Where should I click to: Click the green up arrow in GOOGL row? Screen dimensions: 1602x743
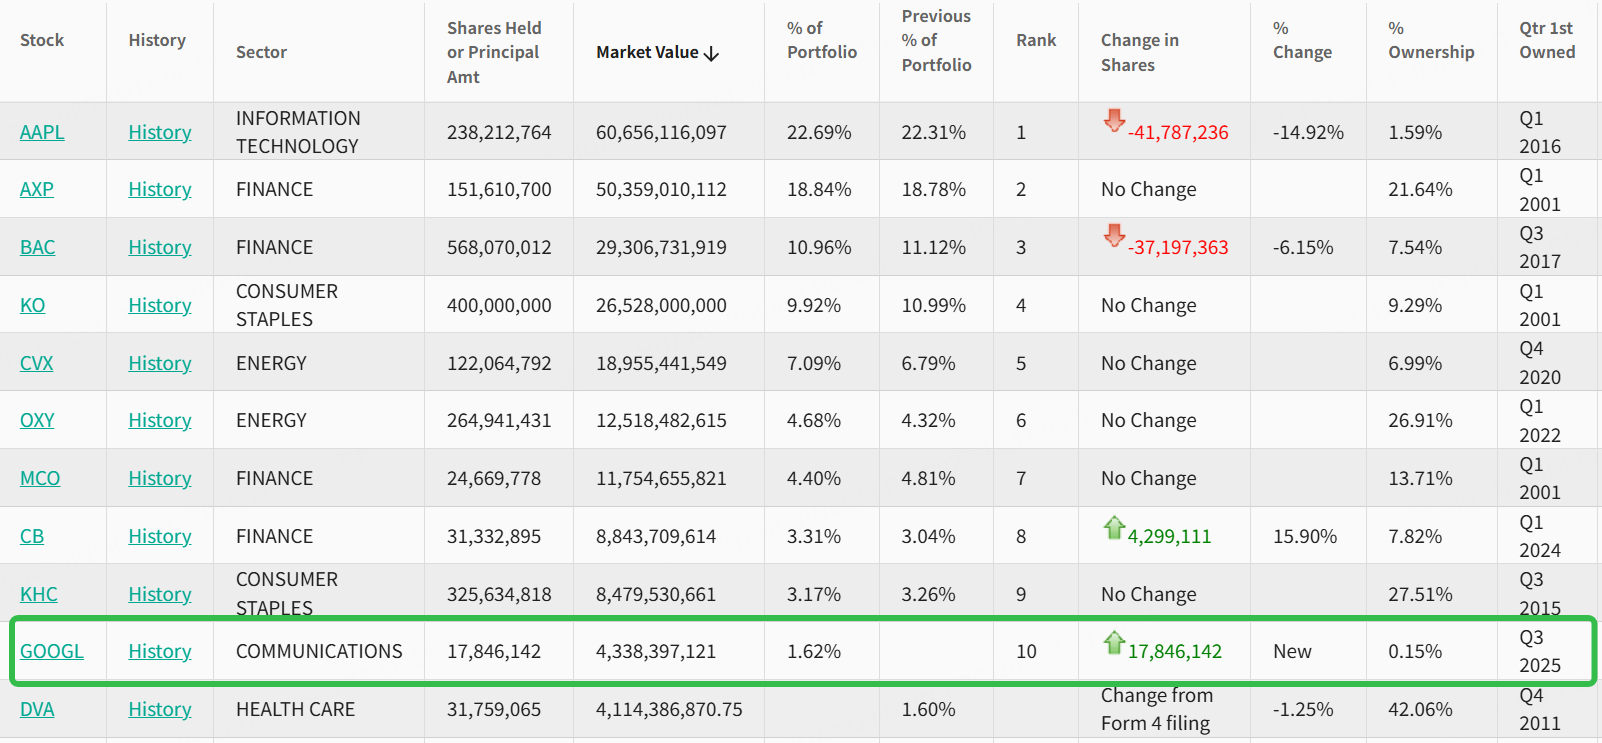click(x=1113, y=642)
